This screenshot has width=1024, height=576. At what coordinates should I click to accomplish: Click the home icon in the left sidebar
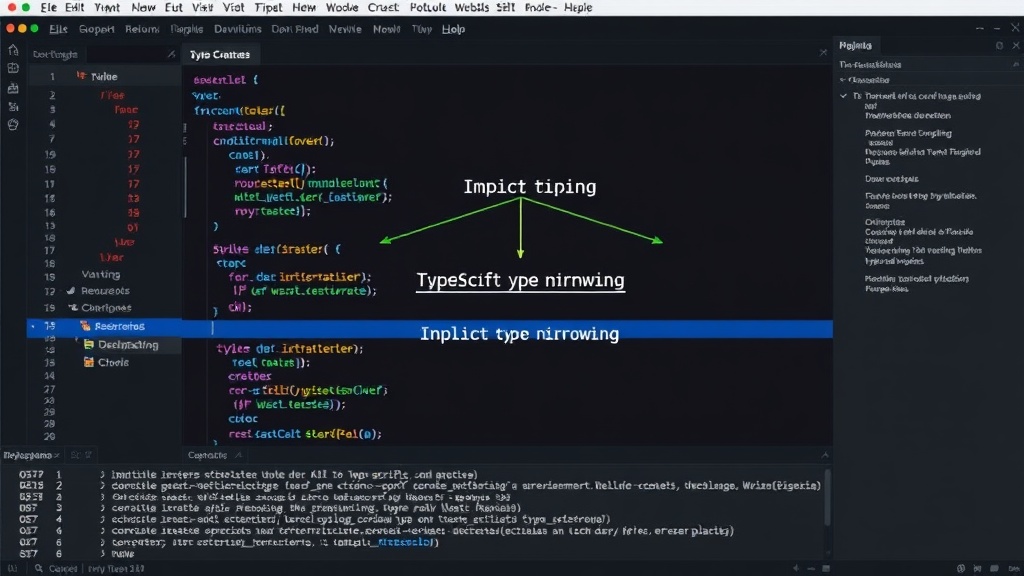(x=13, y=50)
